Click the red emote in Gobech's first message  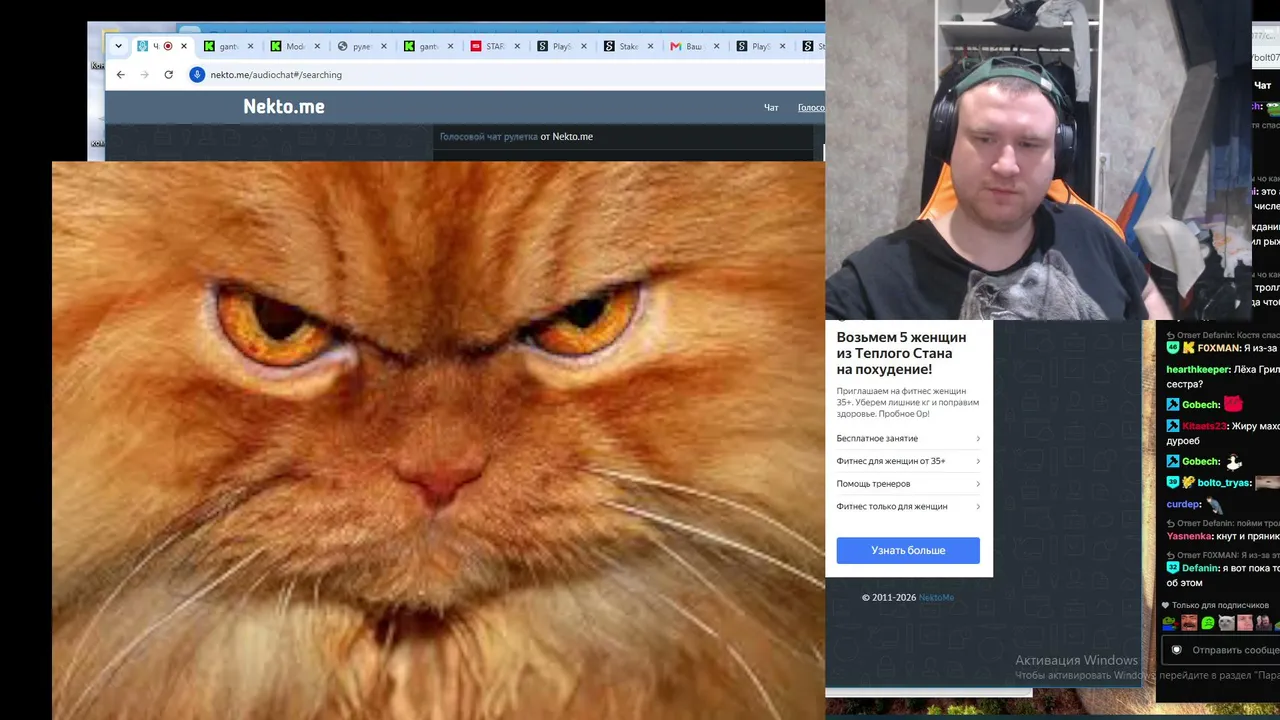1233,404
